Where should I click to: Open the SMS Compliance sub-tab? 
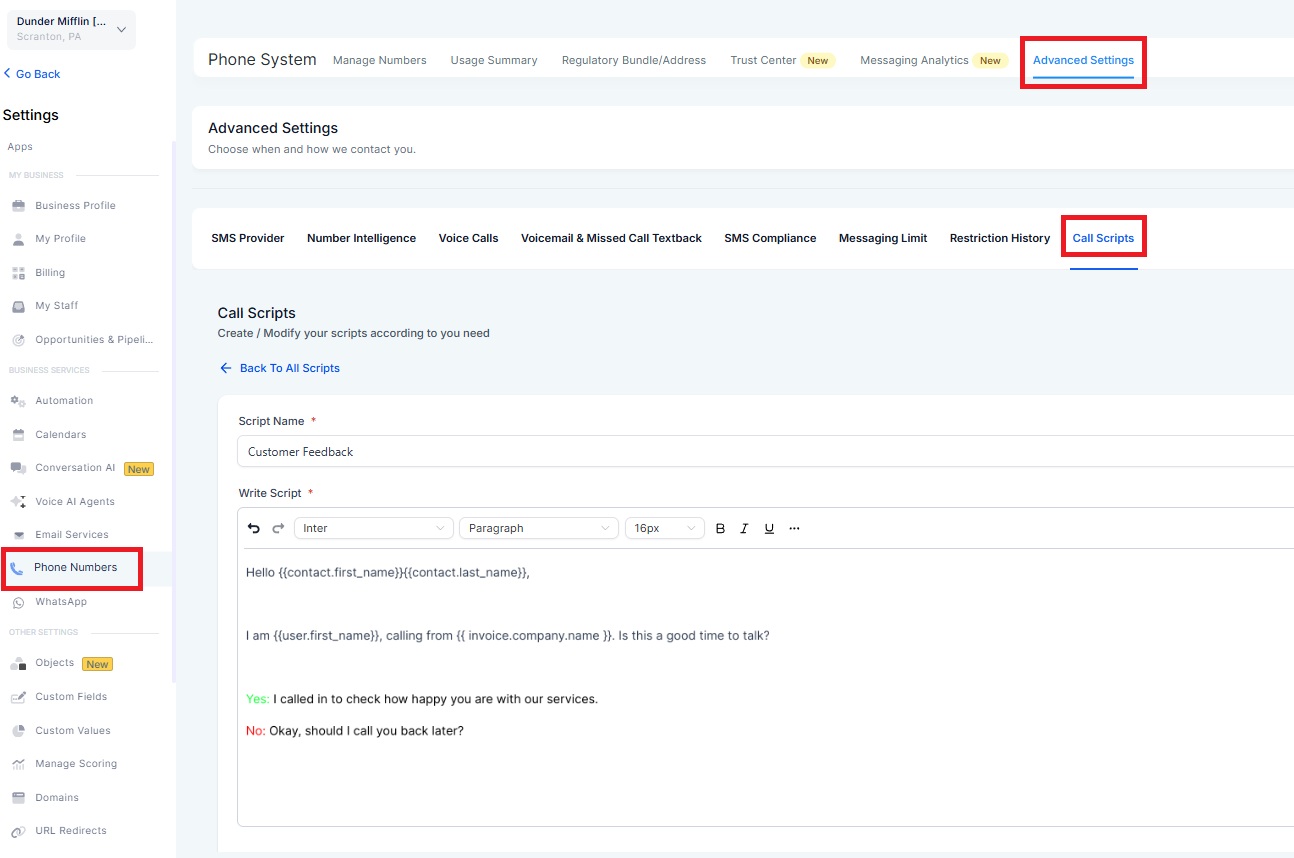pyautogui.click(x=770, y=238)
